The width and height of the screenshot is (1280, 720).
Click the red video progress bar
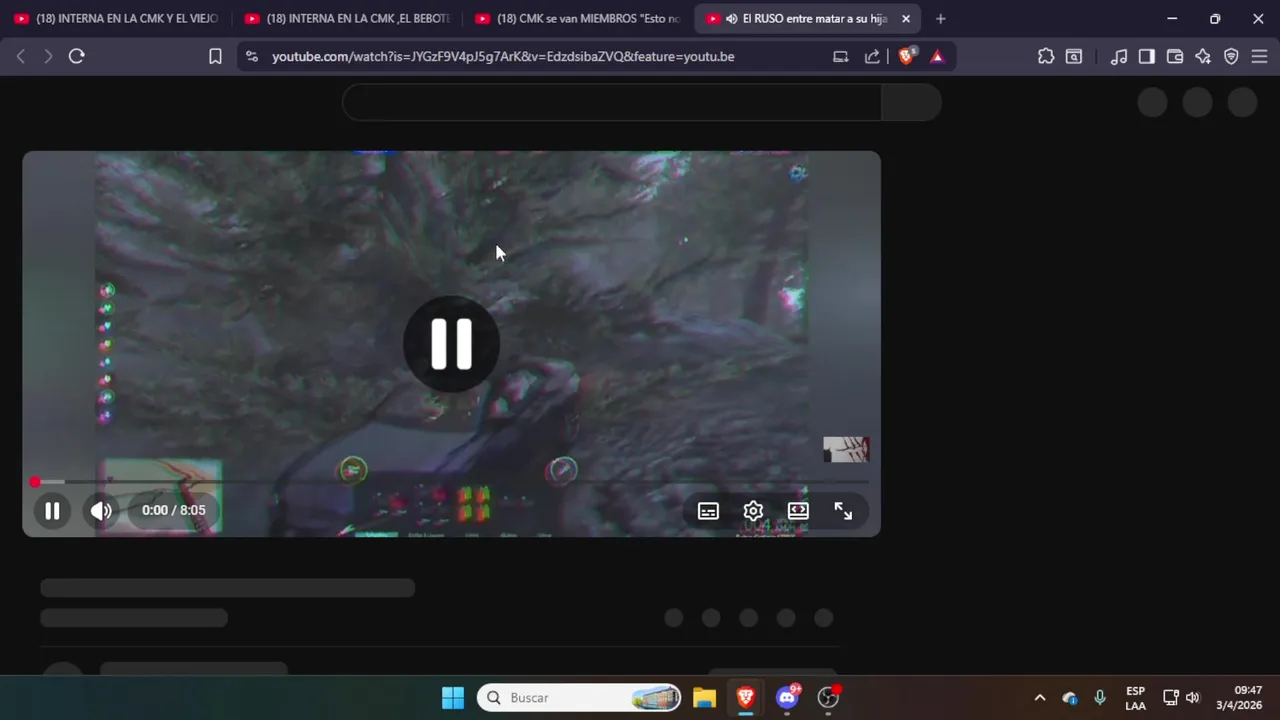click(x=451, y=482)
